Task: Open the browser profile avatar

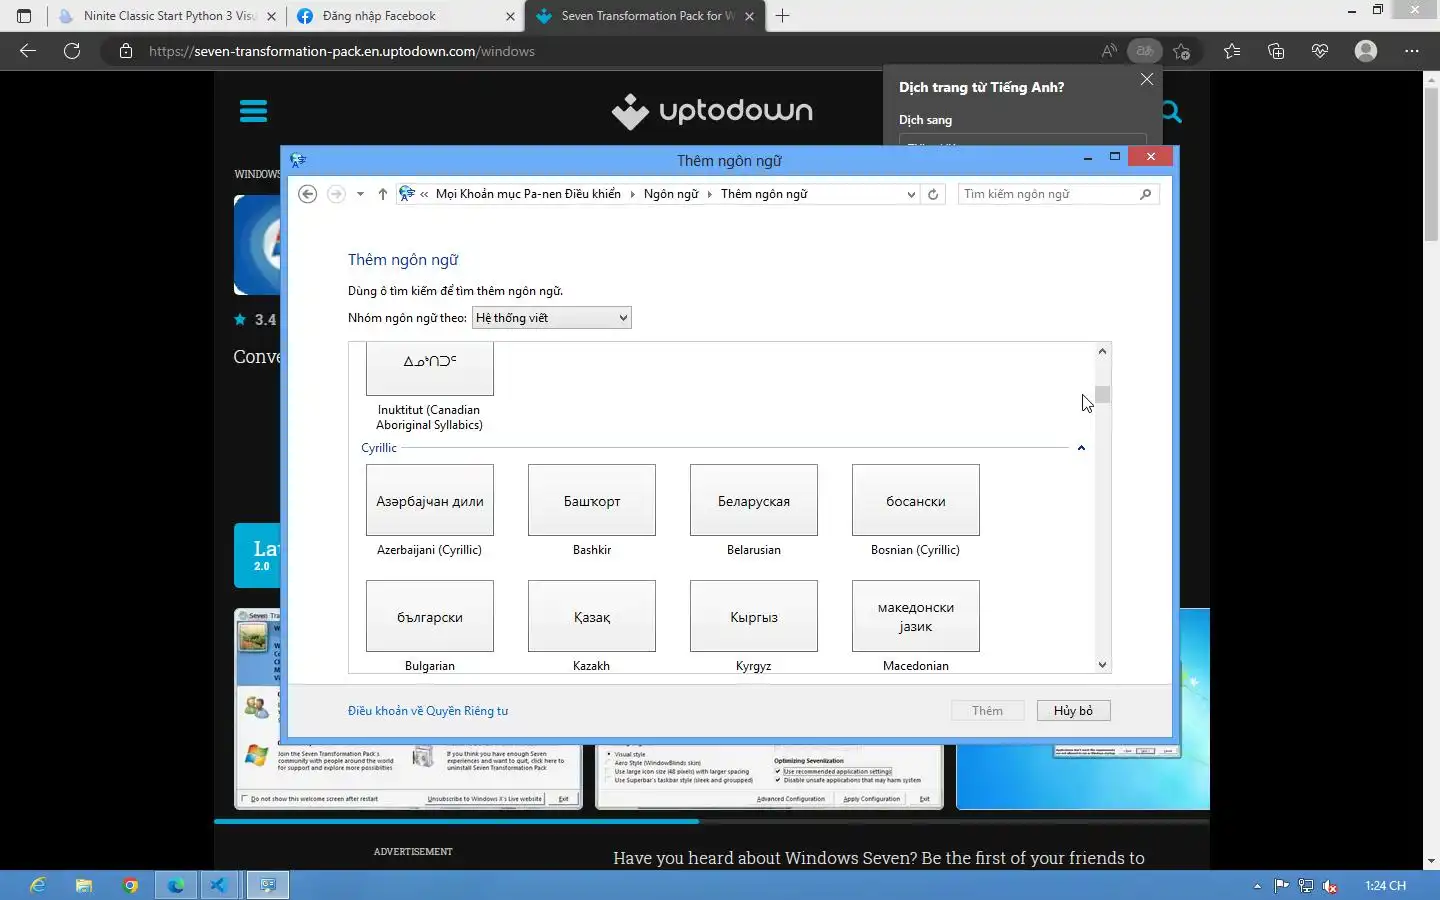Action: [x=1366, y=51]
